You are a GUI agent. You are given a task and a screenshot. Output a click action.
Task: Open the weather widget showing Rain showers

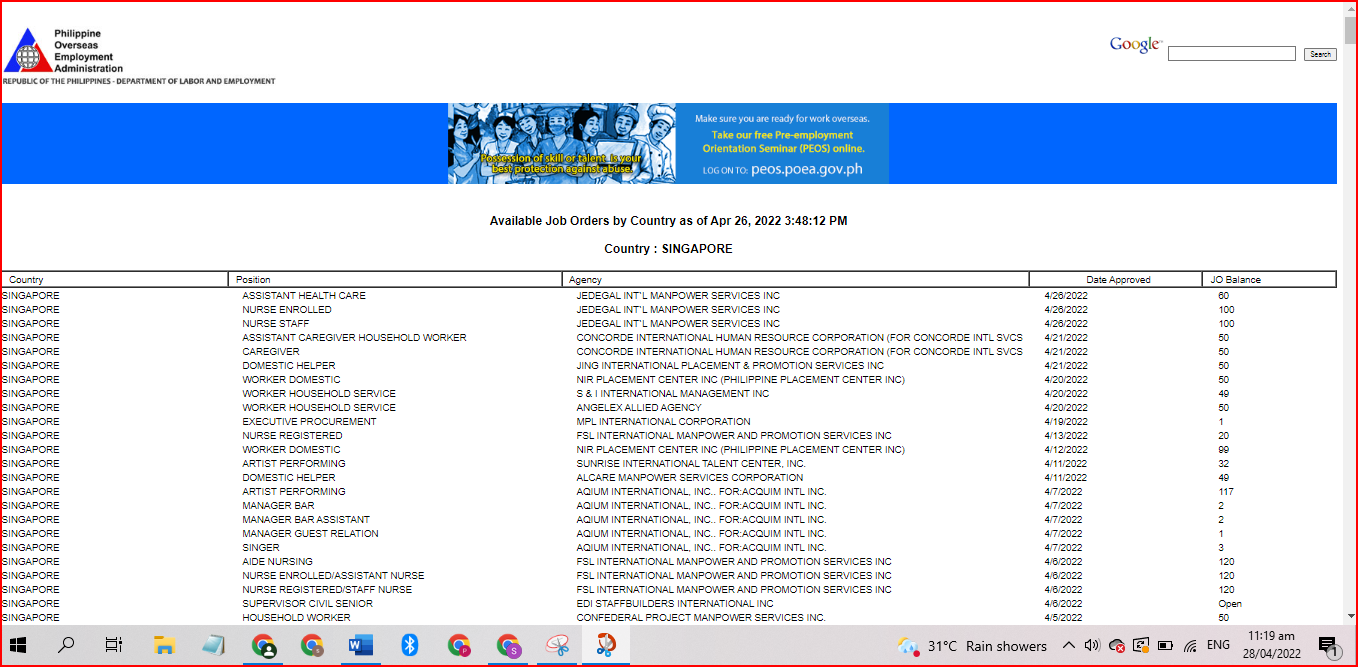(972, 646)
